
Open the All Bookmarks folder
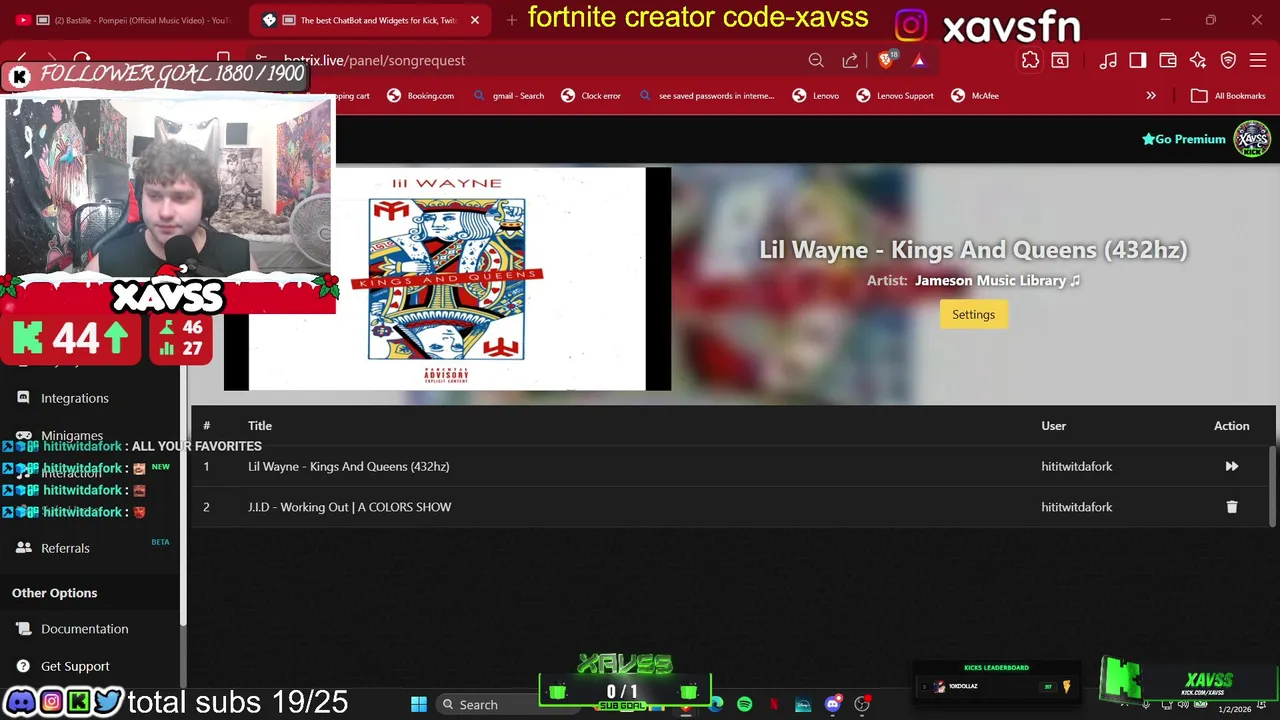1228,96
